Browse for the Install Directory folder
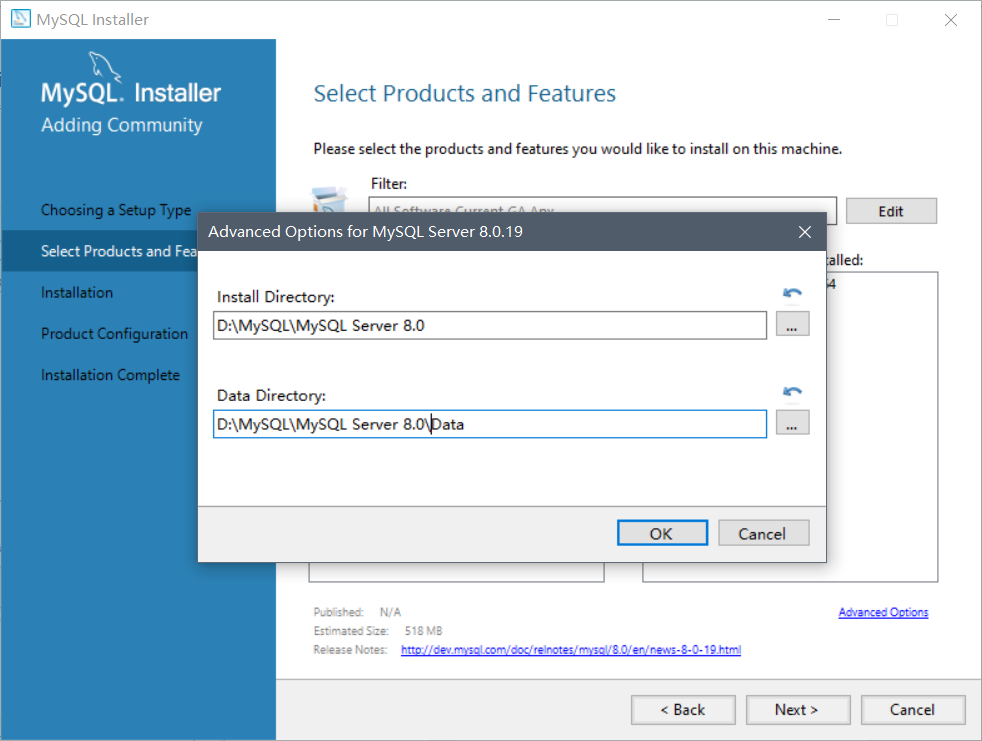Image resolution: width=982 pixels, height=741 pixels. coord(792,325)
